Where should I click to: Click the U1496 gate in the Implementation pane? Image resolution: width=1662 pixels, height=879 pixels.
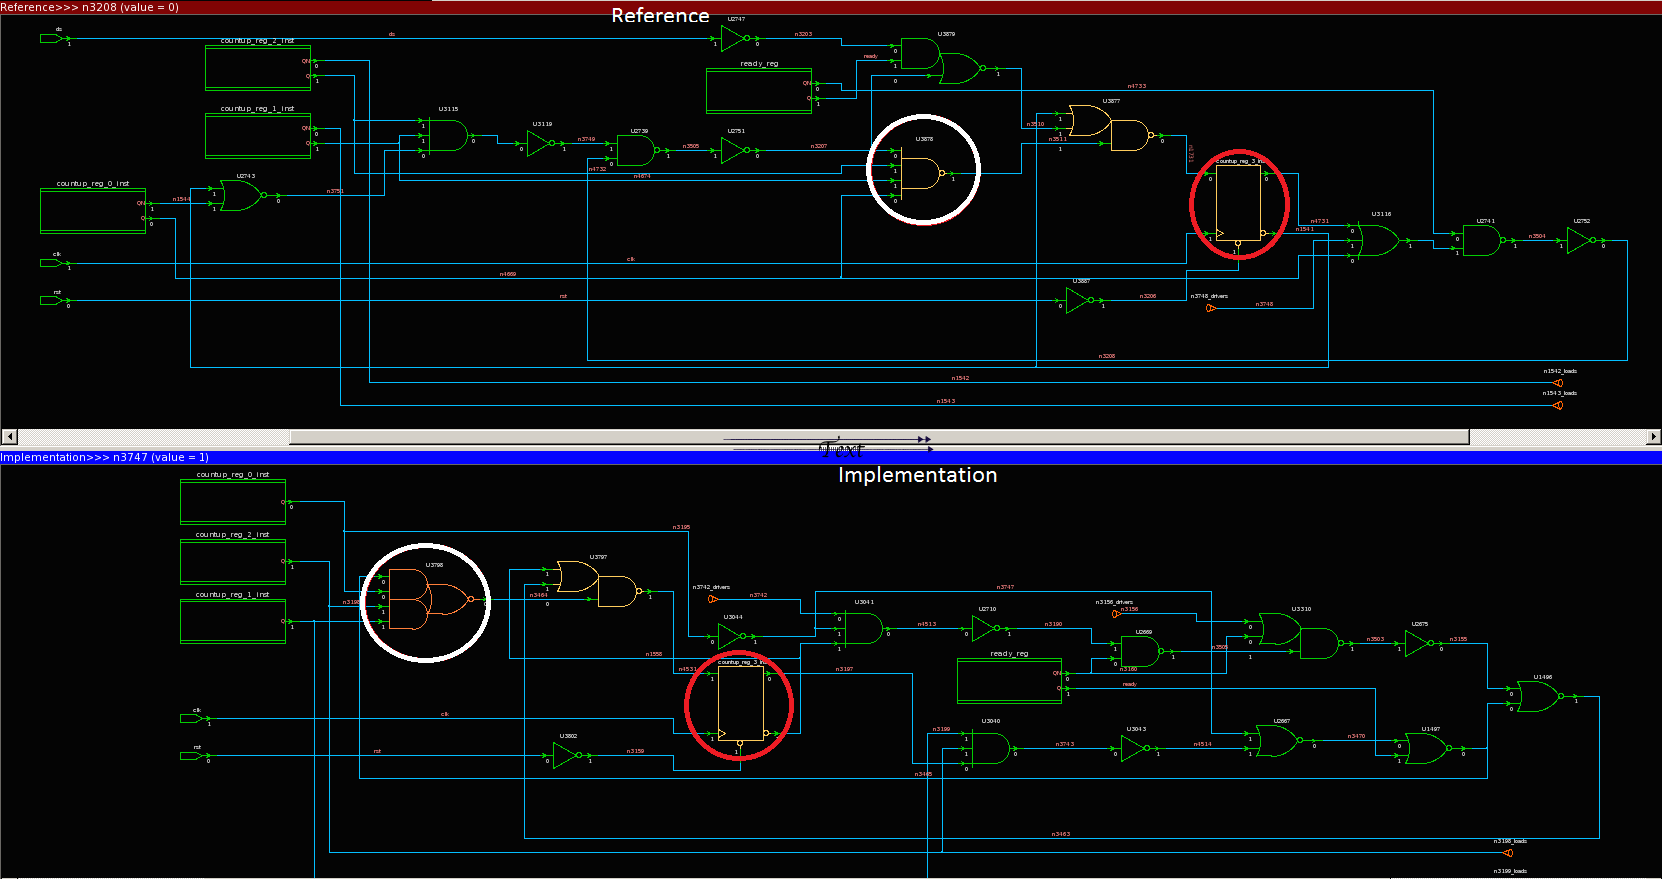tap(1537, 697)
